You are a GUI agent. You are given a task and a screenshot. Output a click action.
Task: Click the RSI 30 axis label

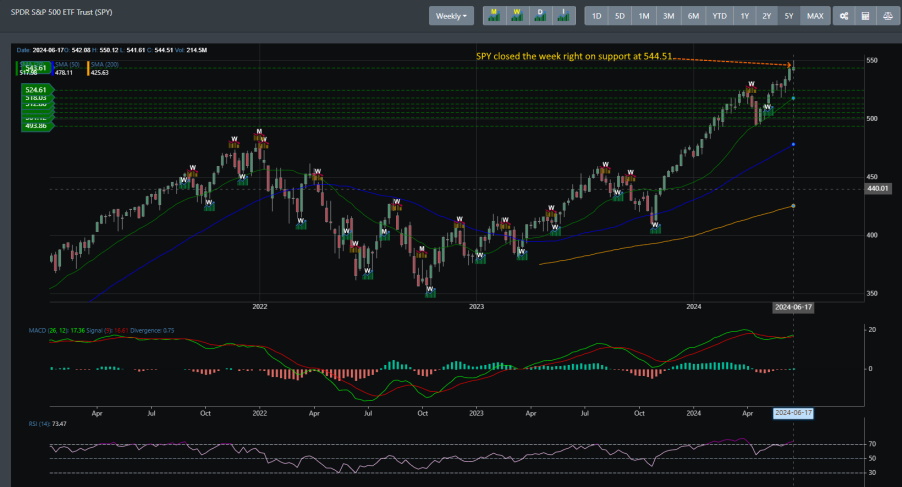pyautogui.click(x=872, y=473)
